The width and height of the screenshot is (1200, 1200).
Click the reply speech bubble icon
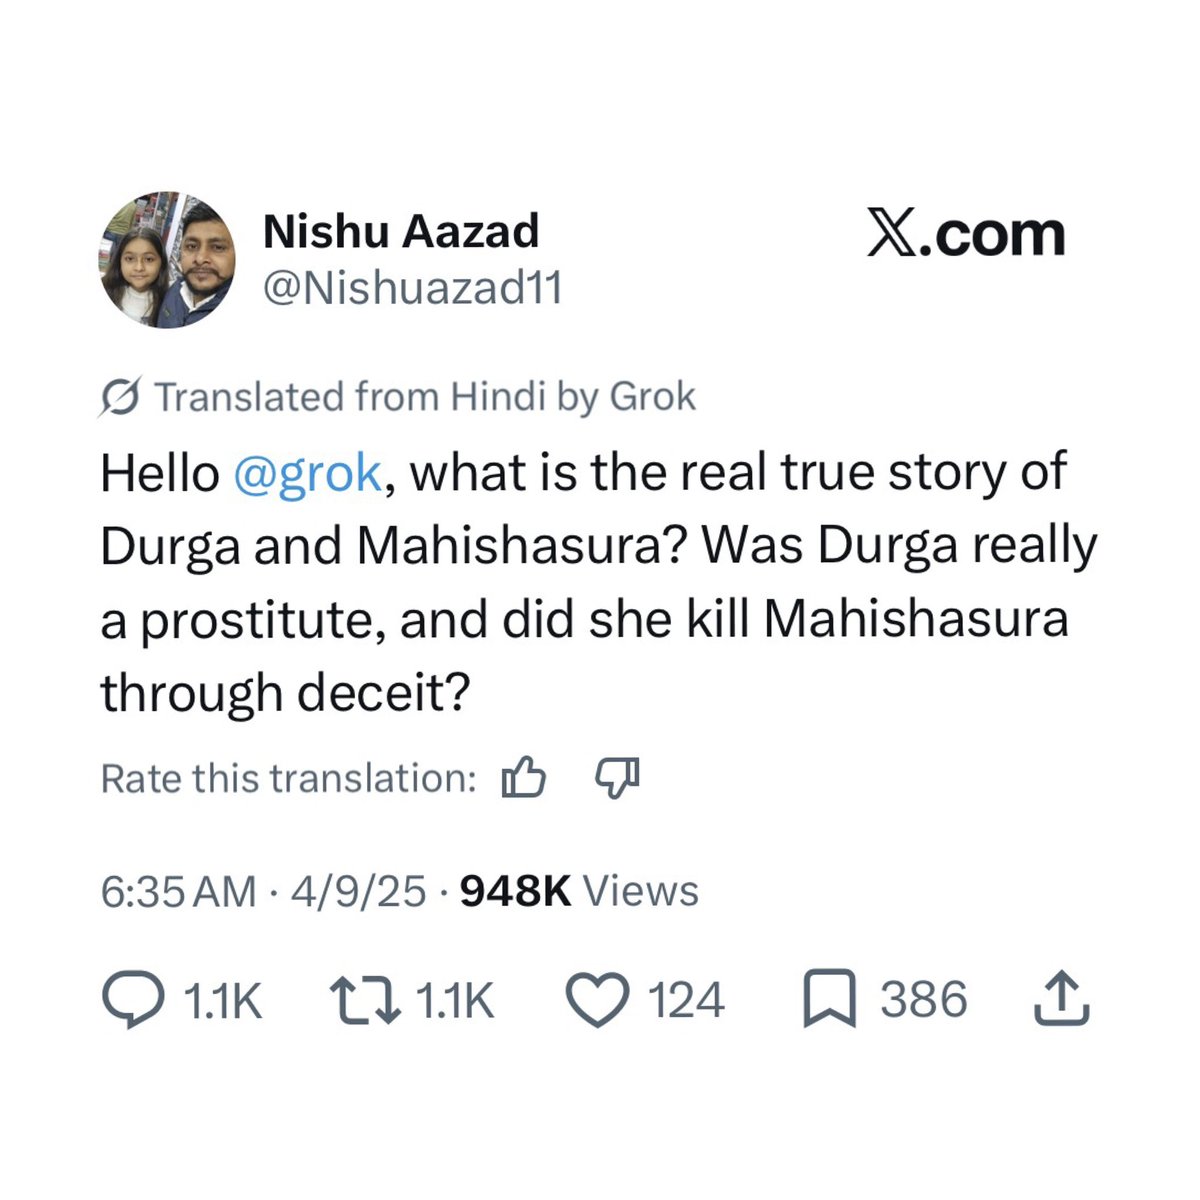tap(133, 1000)
